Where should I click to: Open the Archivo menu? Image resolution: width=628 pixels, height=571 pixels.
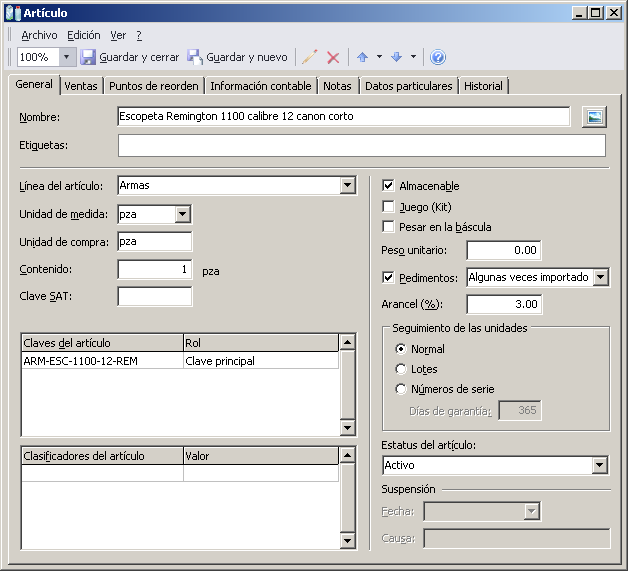[40, 35]
